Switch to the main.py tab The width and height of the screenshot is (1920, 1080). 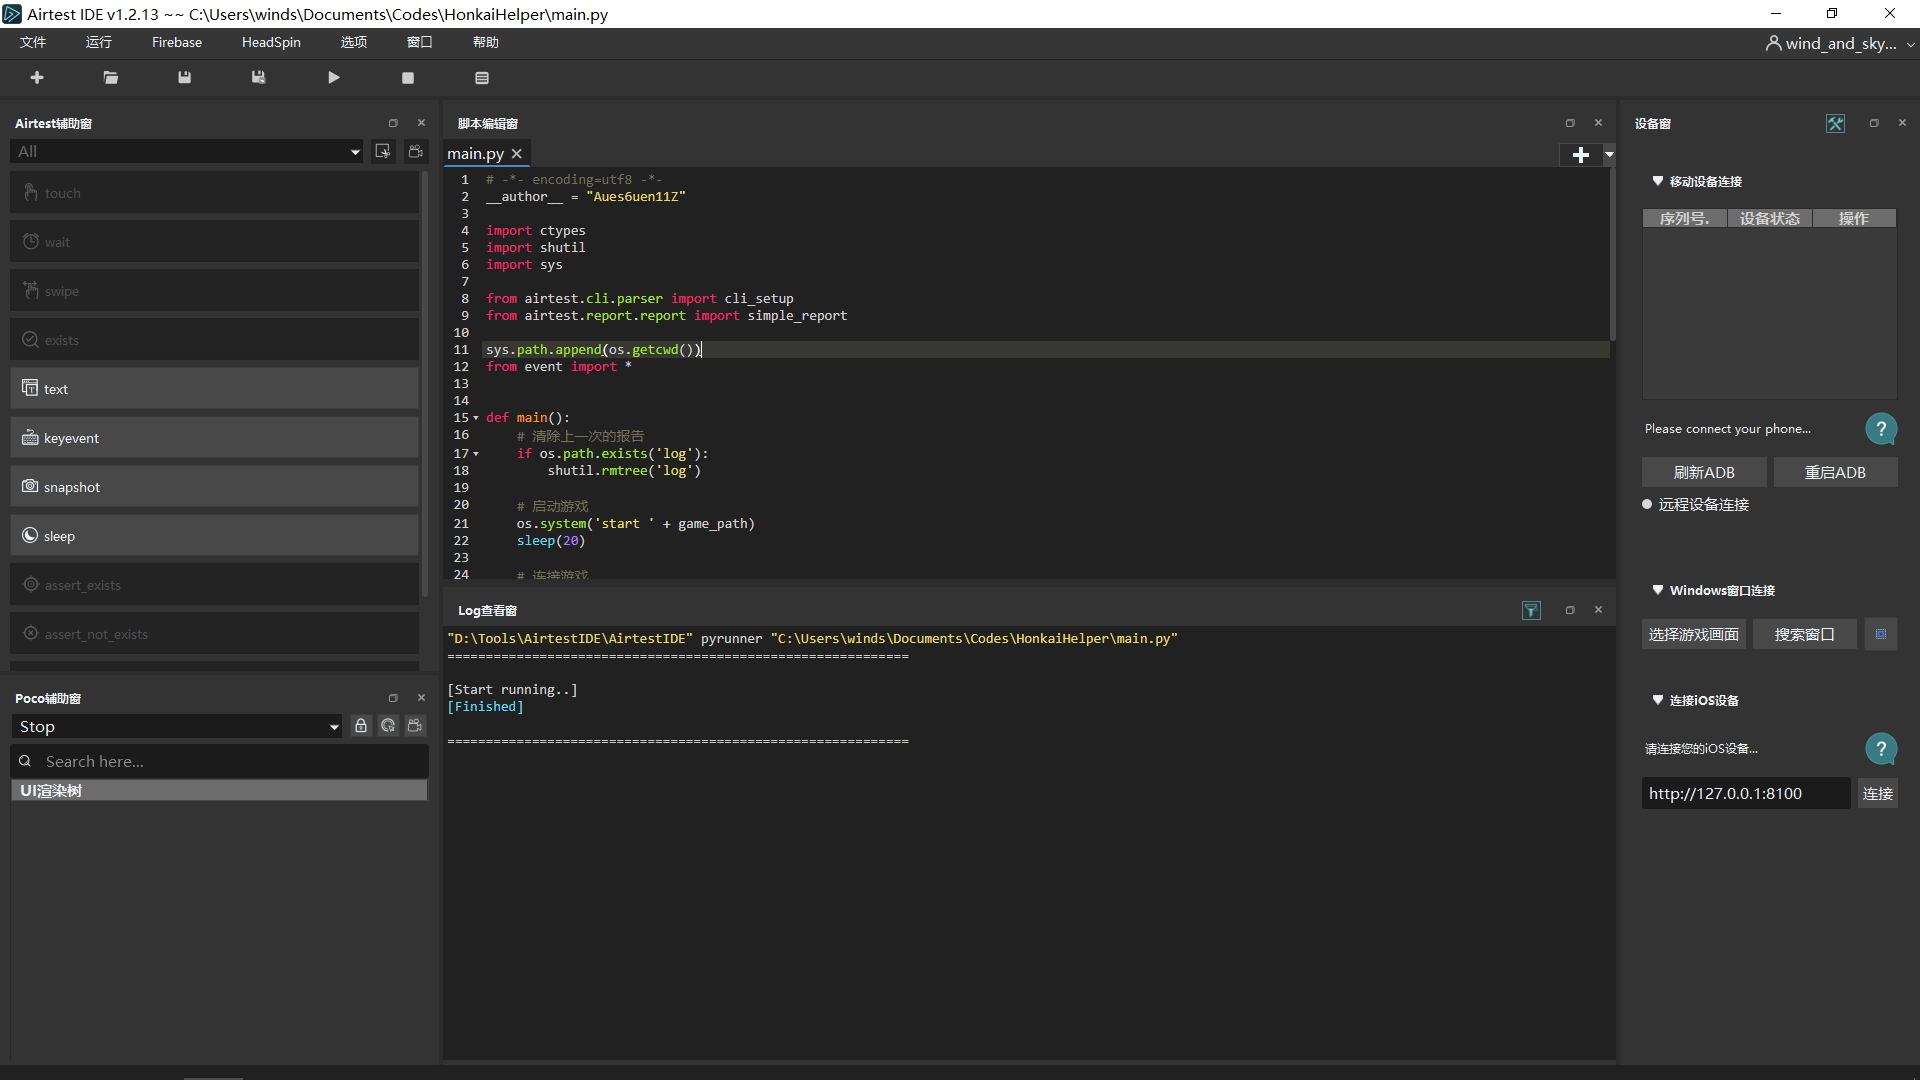pyautogui.click(x=475, y=154)
